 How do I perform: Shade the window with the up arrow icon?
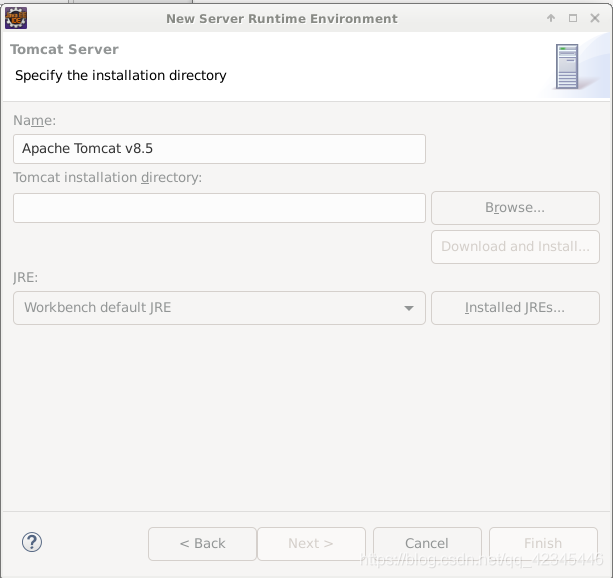point(551,18)
